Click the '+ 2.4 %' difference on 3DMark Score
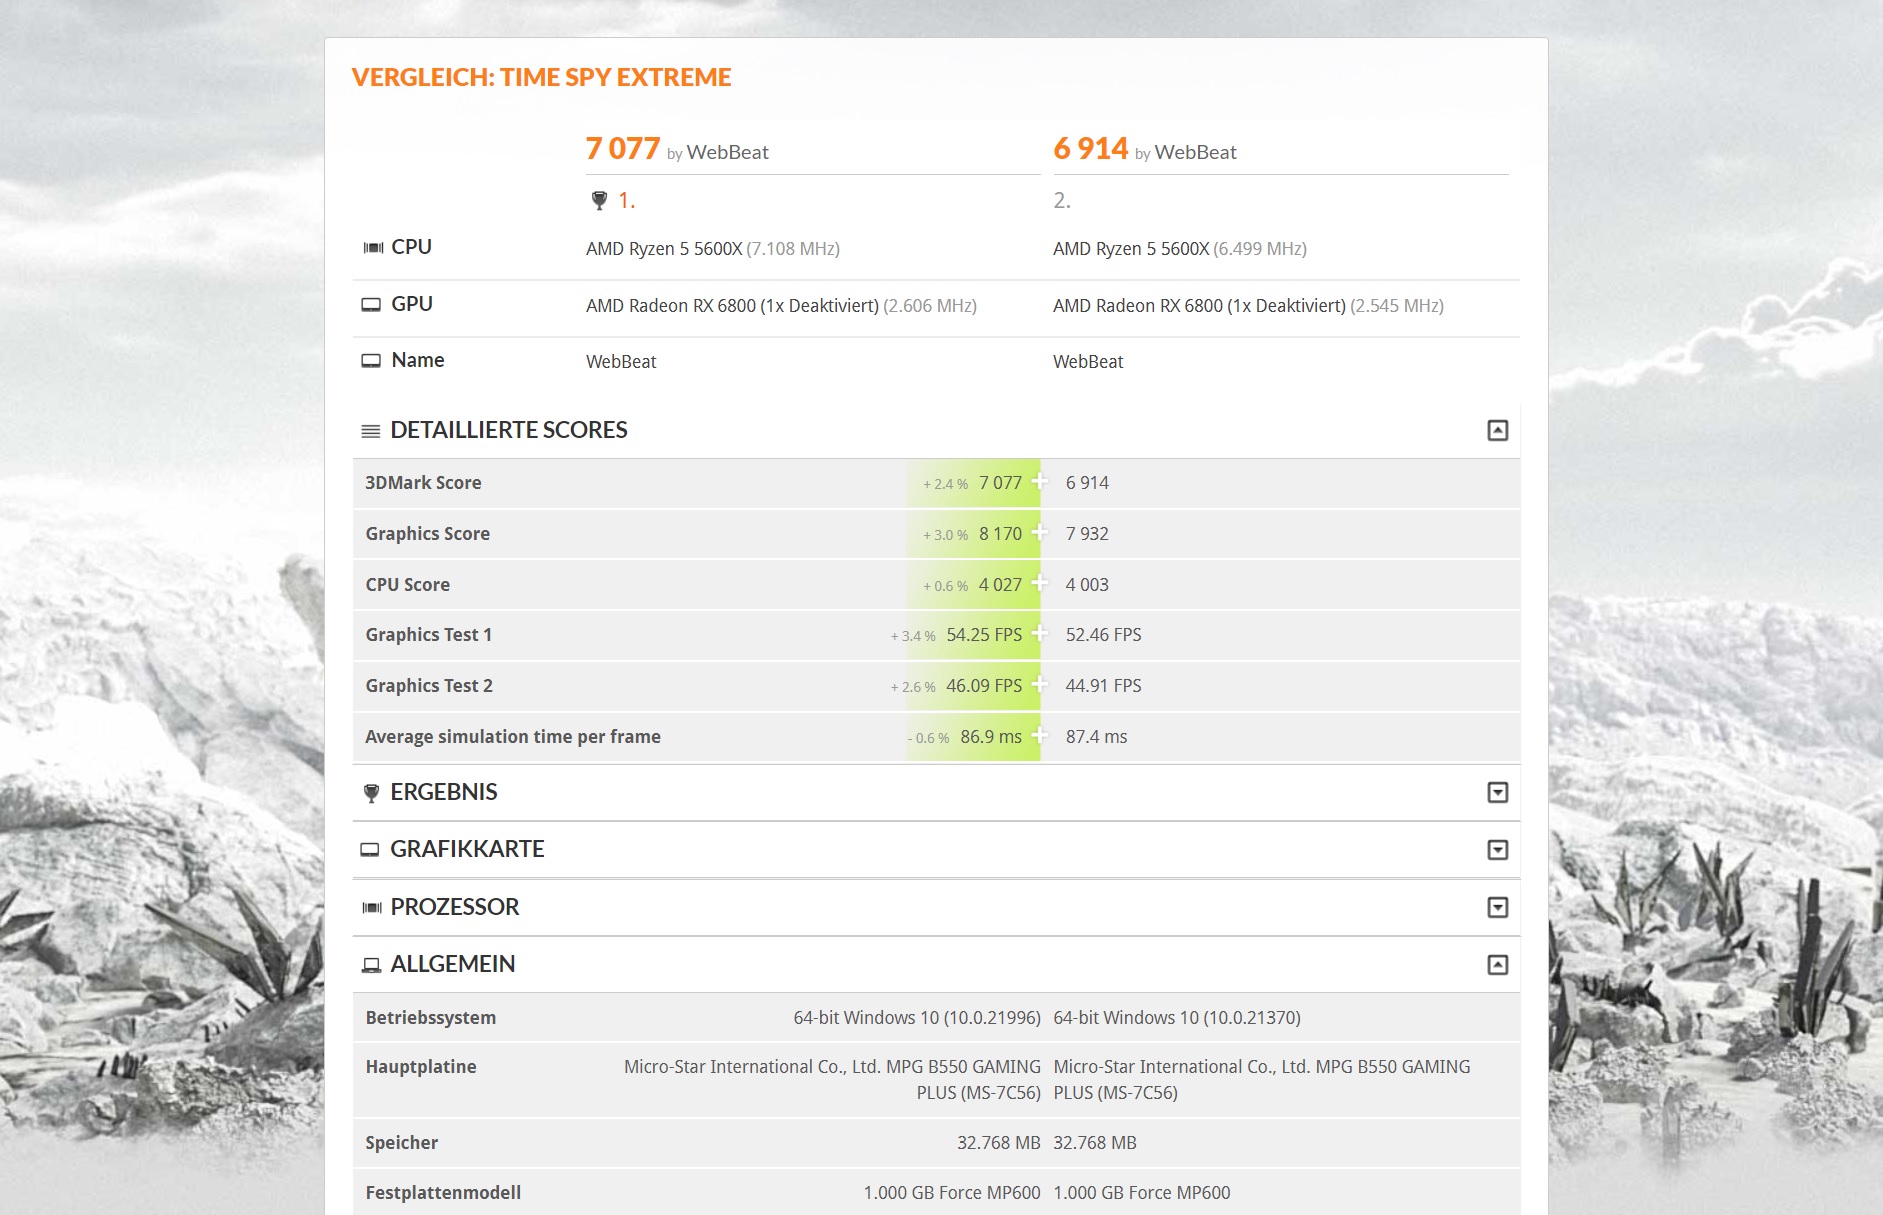The width and height of the screenshot is (1883, 1215). click(x=945, y=484)
